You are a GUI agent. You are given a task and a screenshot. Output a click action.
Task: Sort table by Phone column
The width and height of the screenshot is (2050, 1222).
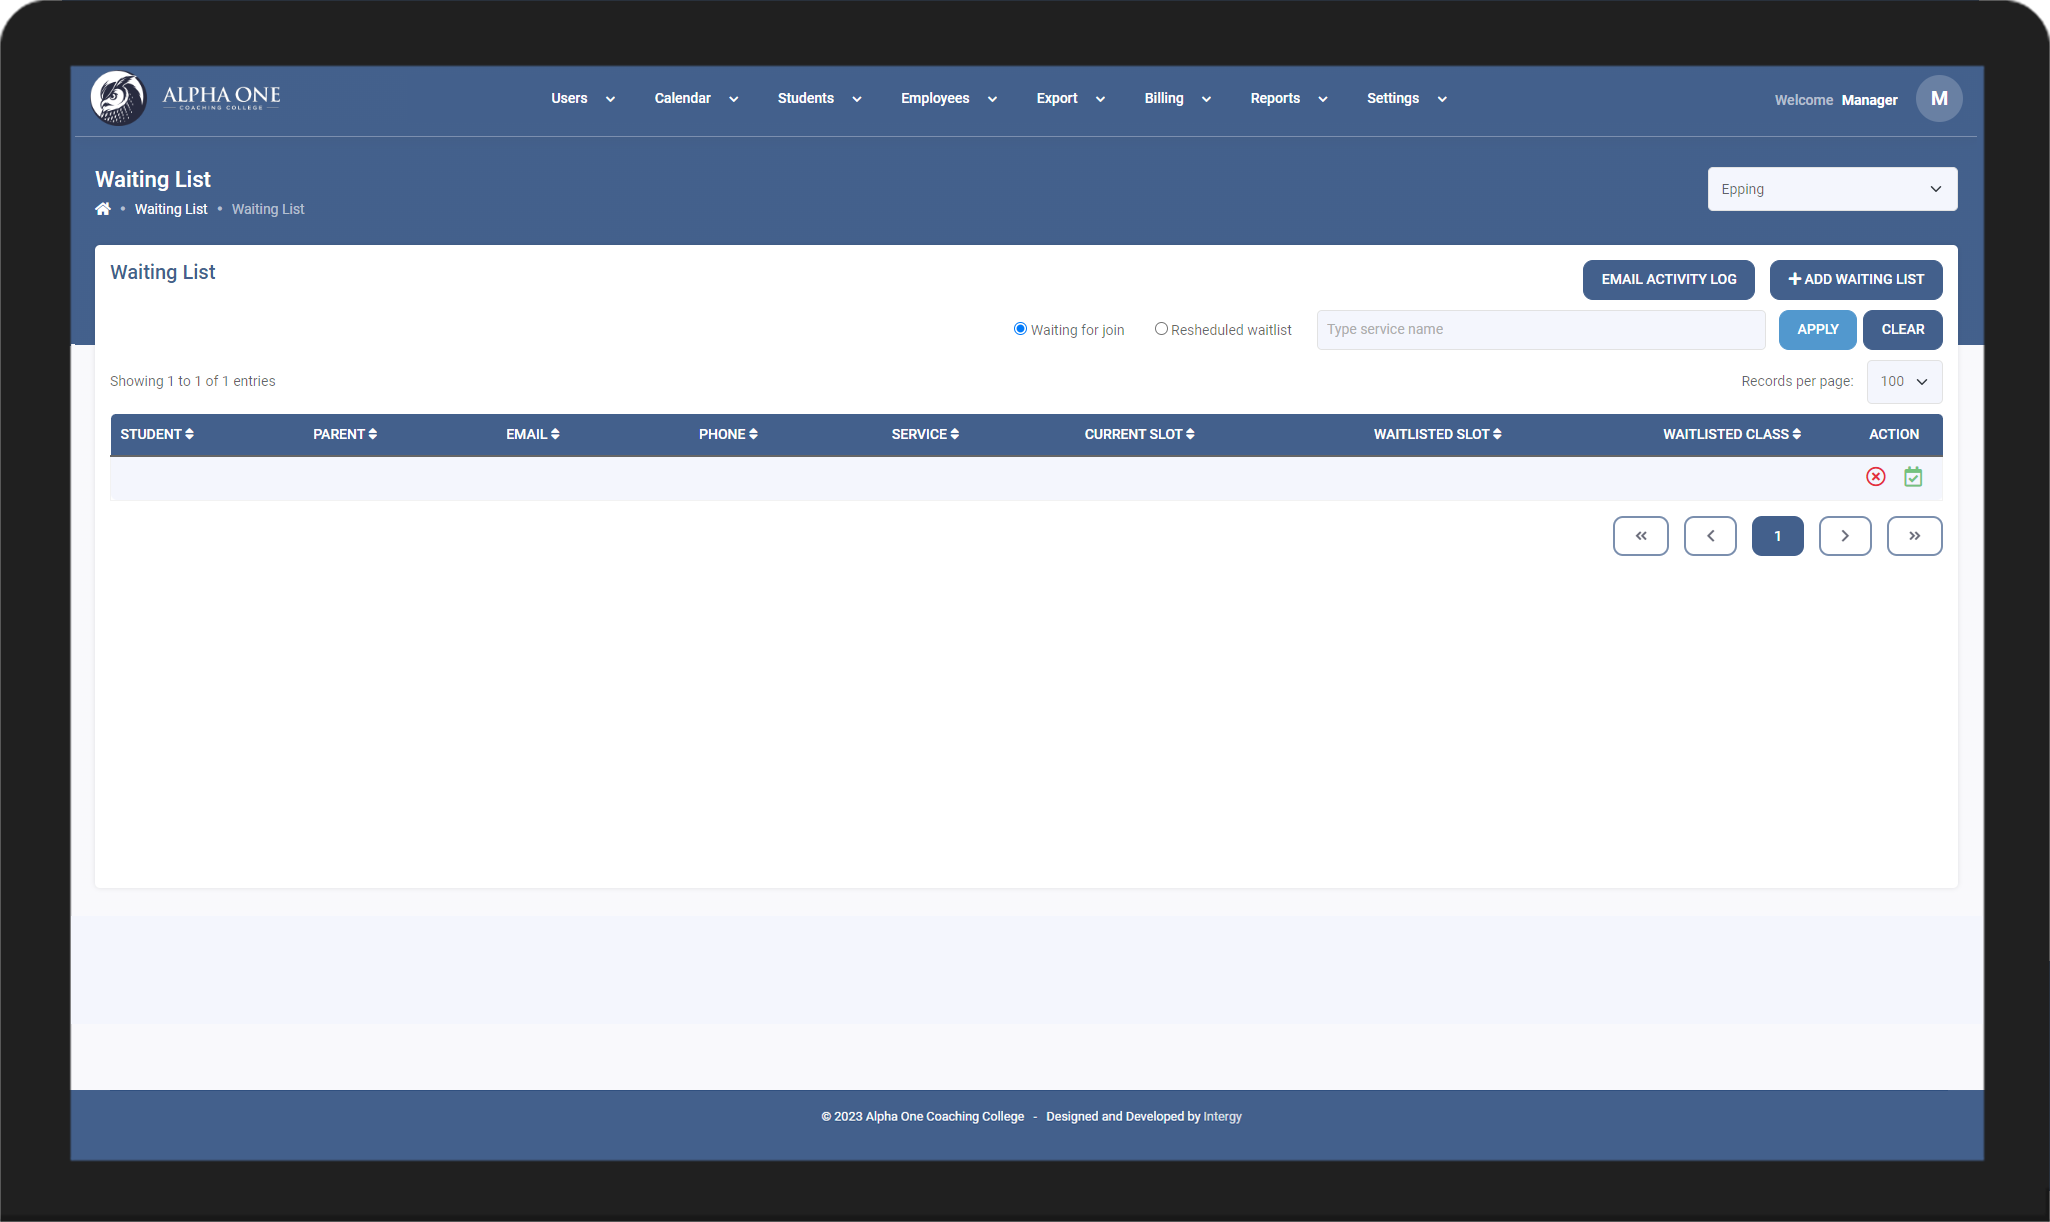(x=728, y=434)
